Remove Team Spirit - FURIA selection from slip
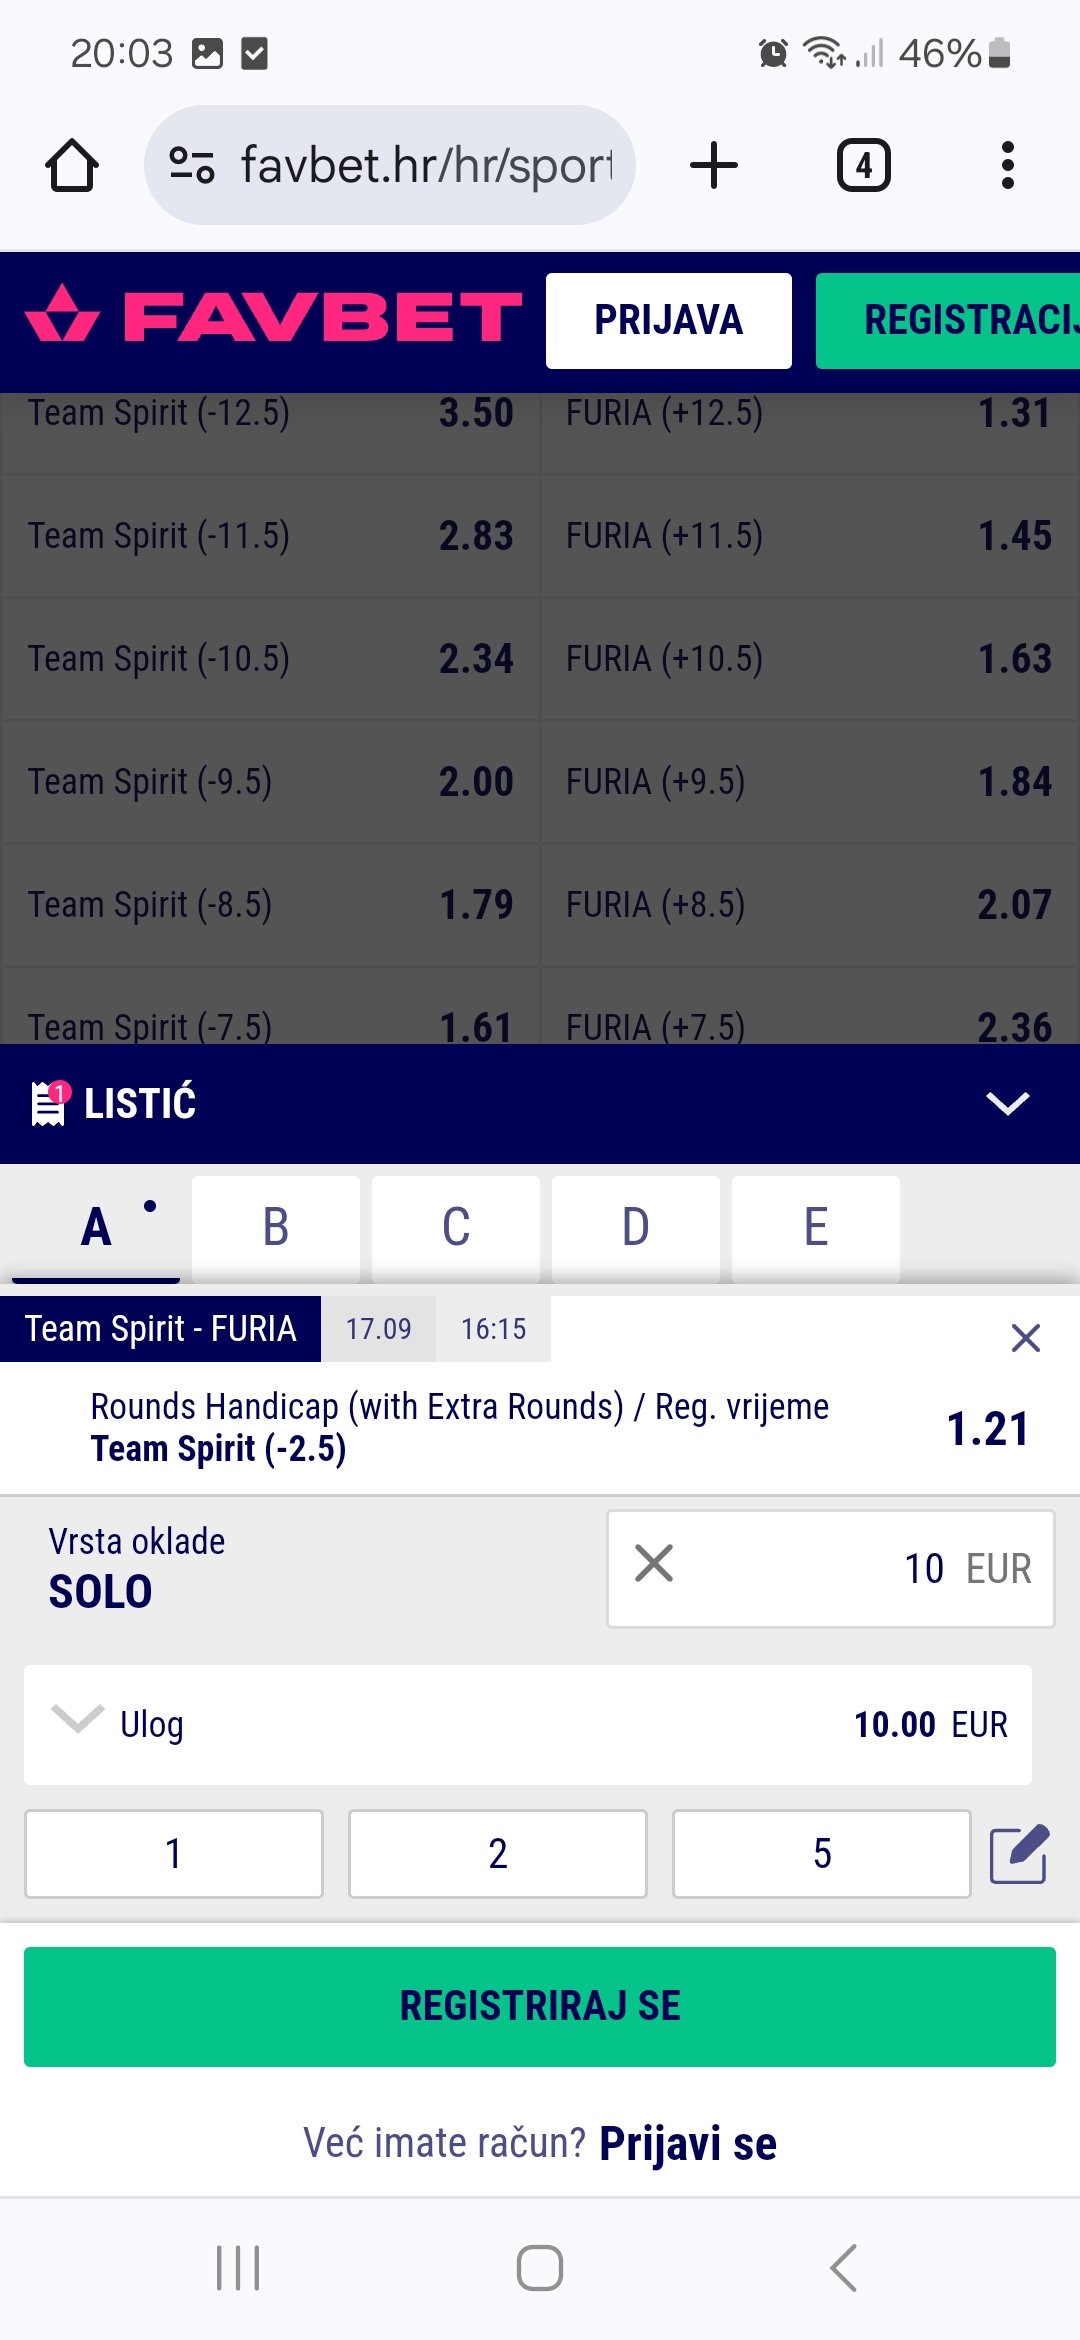The width and height of the screenshot is (1080, 2340). click(x=1025, y=1338)
